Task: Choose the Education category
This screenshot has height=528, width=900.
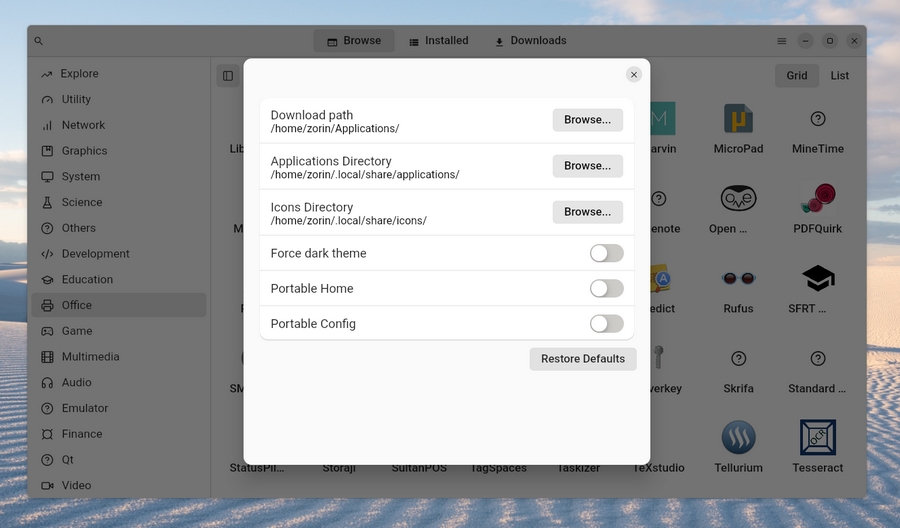Action: 87,280
